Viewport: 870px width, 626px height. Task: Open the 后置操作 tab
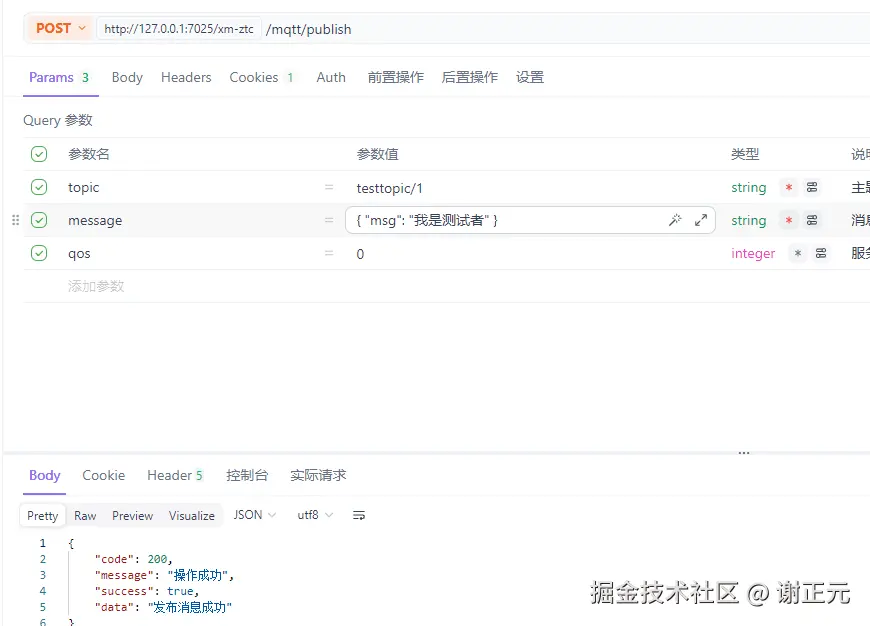(x=470, y=77)
